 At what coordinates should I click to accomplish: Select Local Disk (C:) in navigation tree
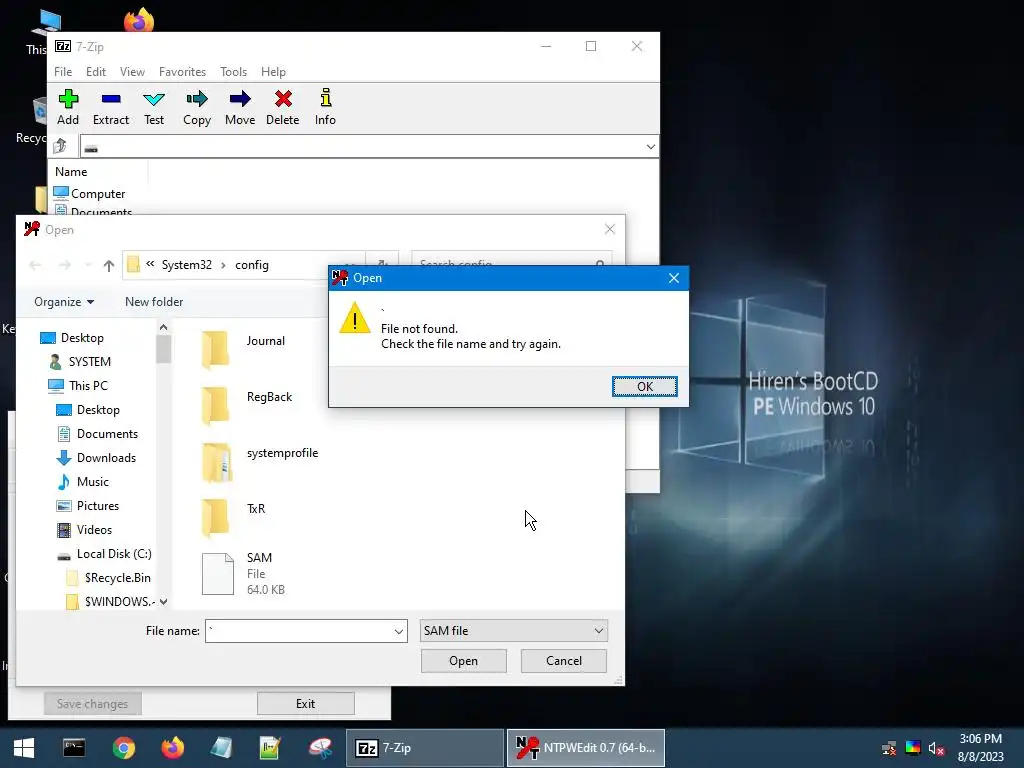[104, 554]
